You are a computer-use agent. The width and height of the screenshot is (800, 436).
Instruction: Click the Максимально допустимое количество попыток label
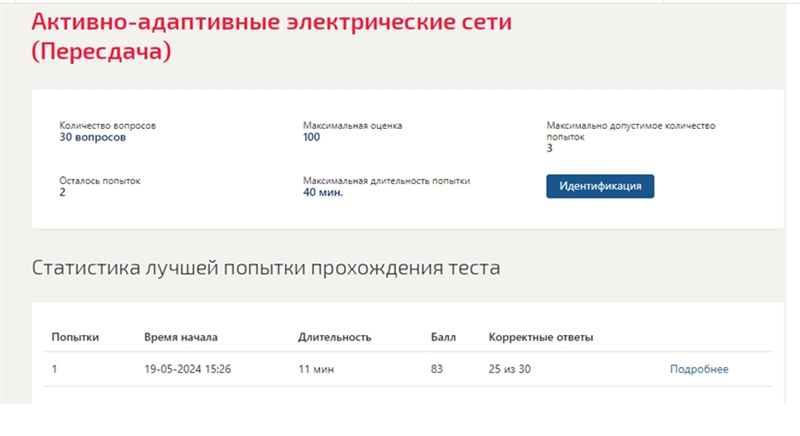click(631, 131)
